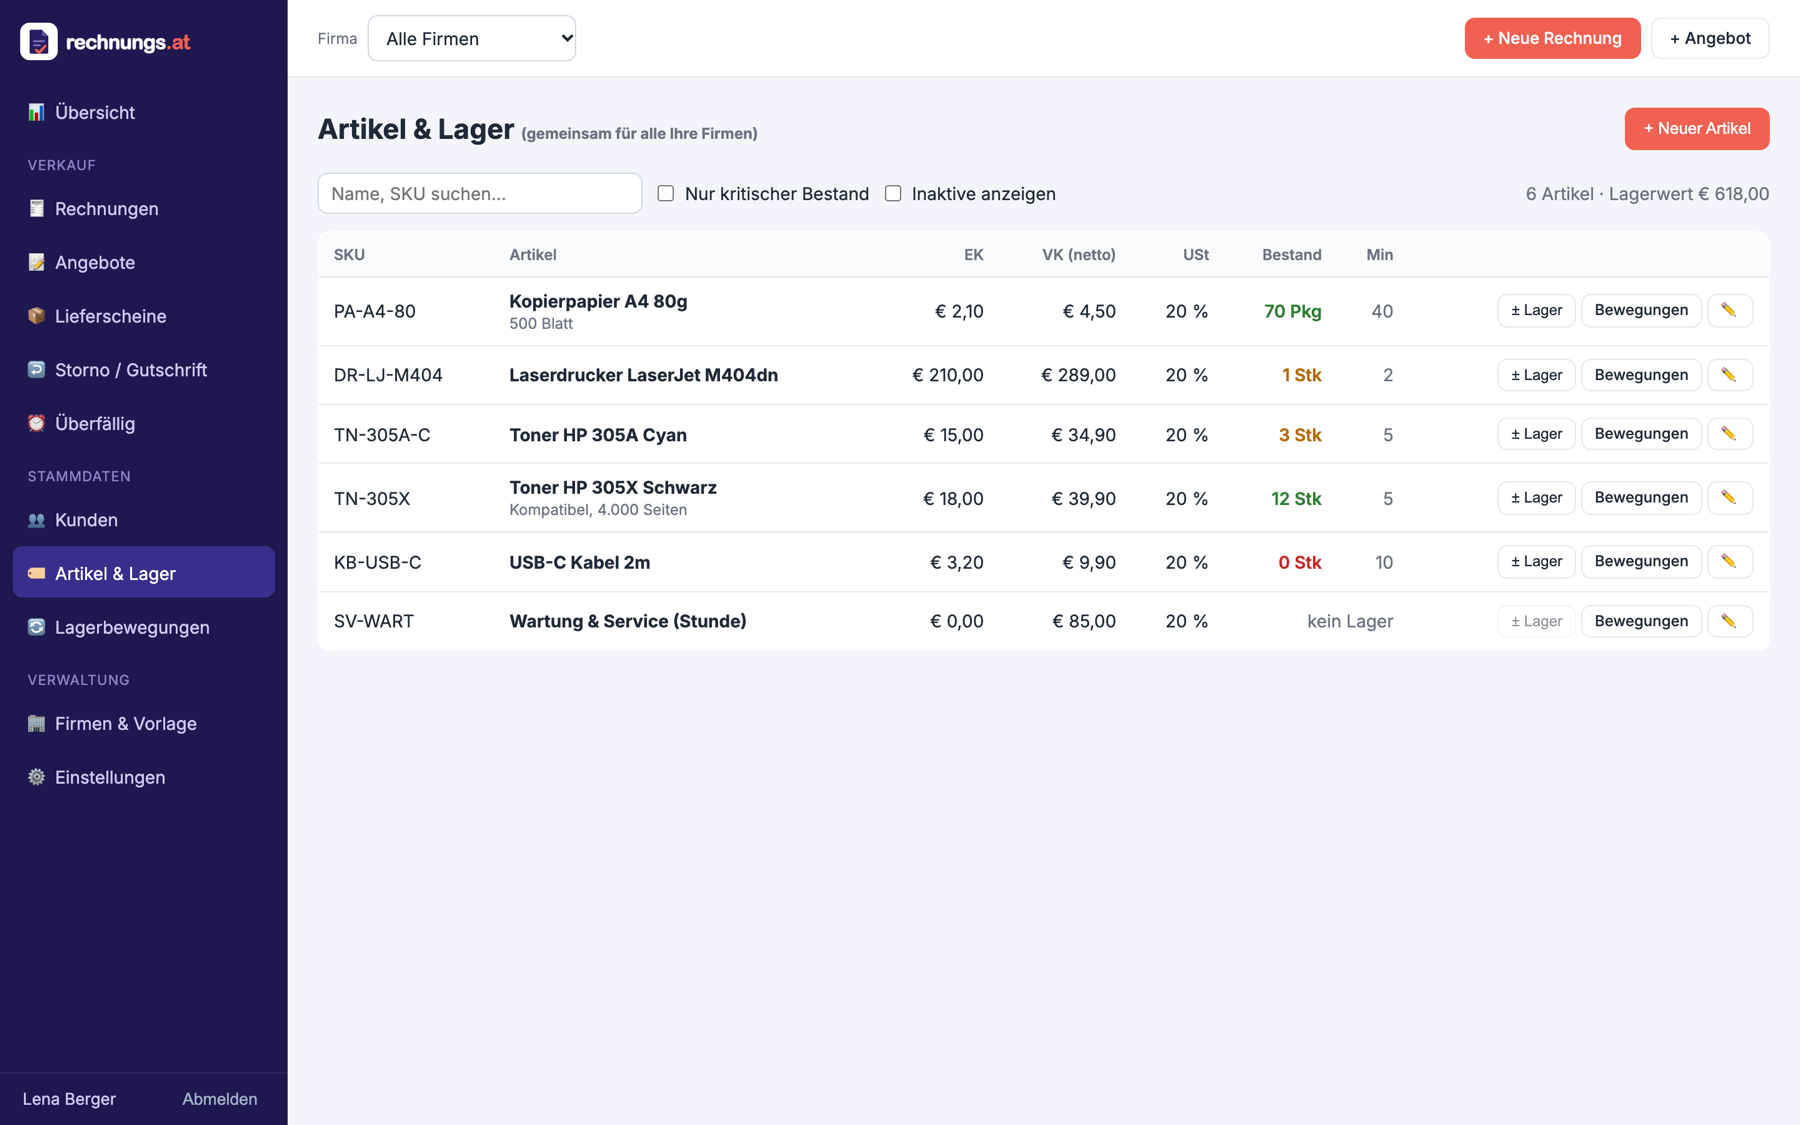The height and width of the screenshot is (1125, 1800).
Task: Click Abmelden to log out
Action: (x=220, y=1098)
